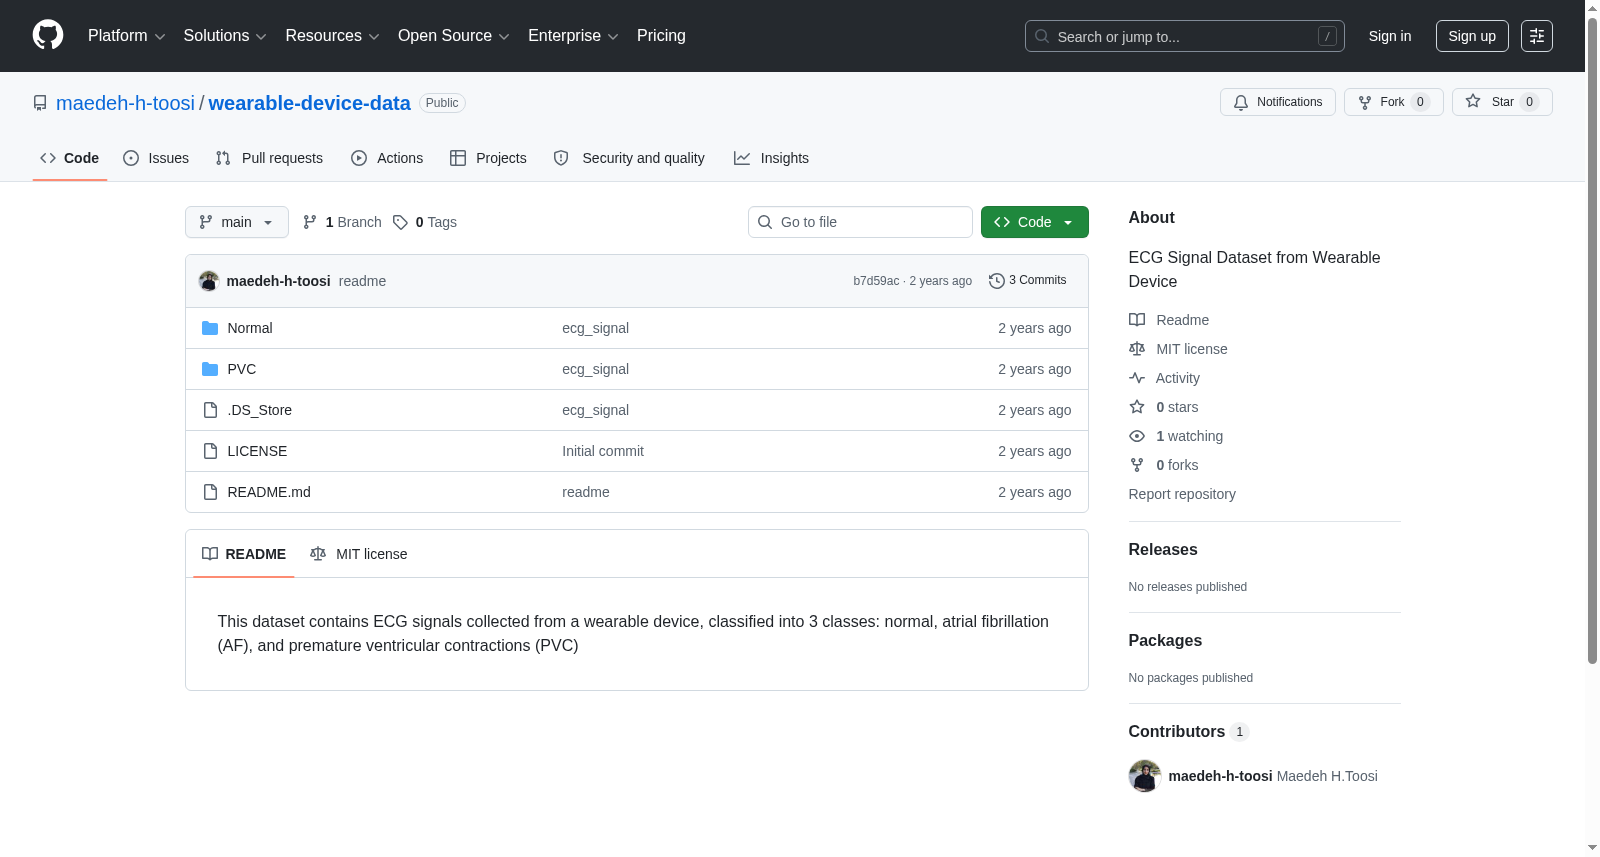Click the PVC folder icon

click(x=210, y=369)
